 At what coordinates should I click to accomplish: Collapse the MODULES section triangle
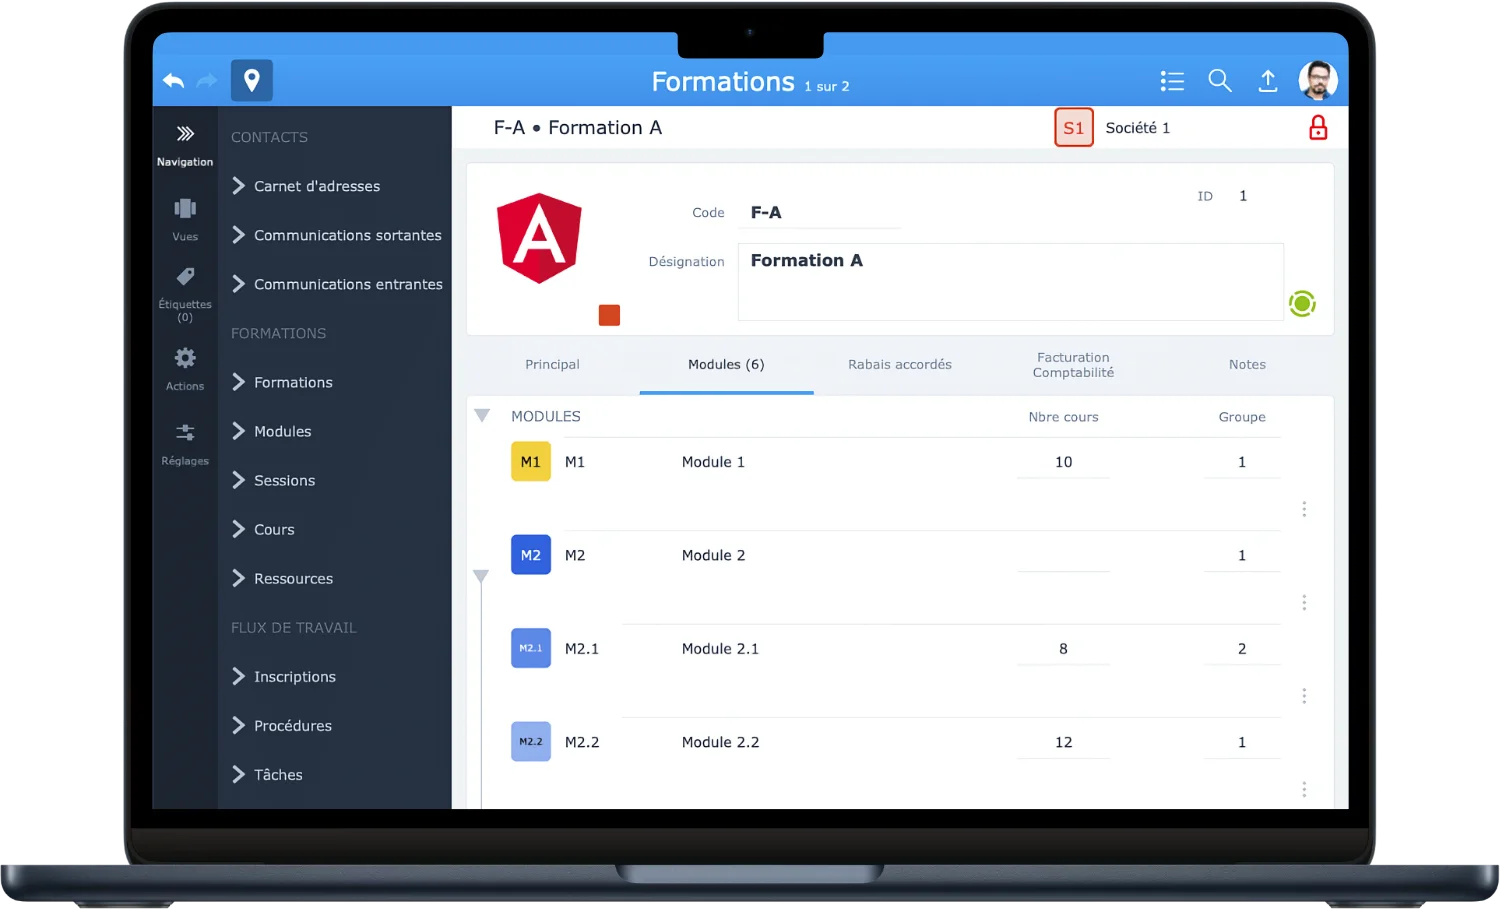[x=482, y=416]
